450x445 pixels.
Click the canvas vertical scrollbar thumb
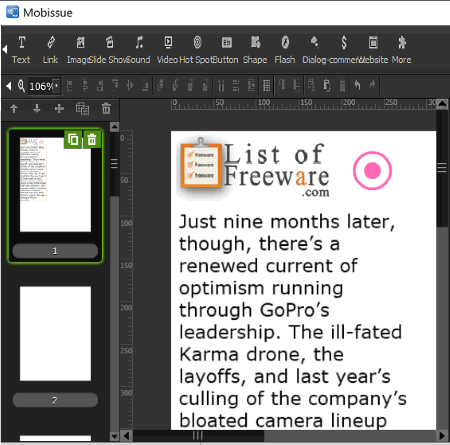pos(442,168)
